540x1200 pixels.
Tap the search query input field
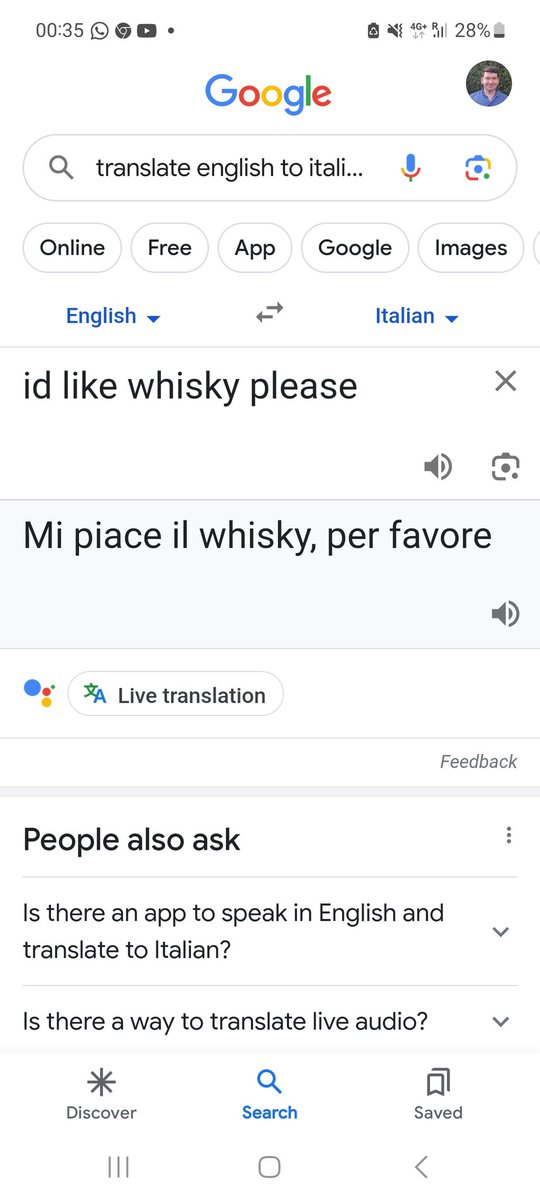[x=229, y=168]
